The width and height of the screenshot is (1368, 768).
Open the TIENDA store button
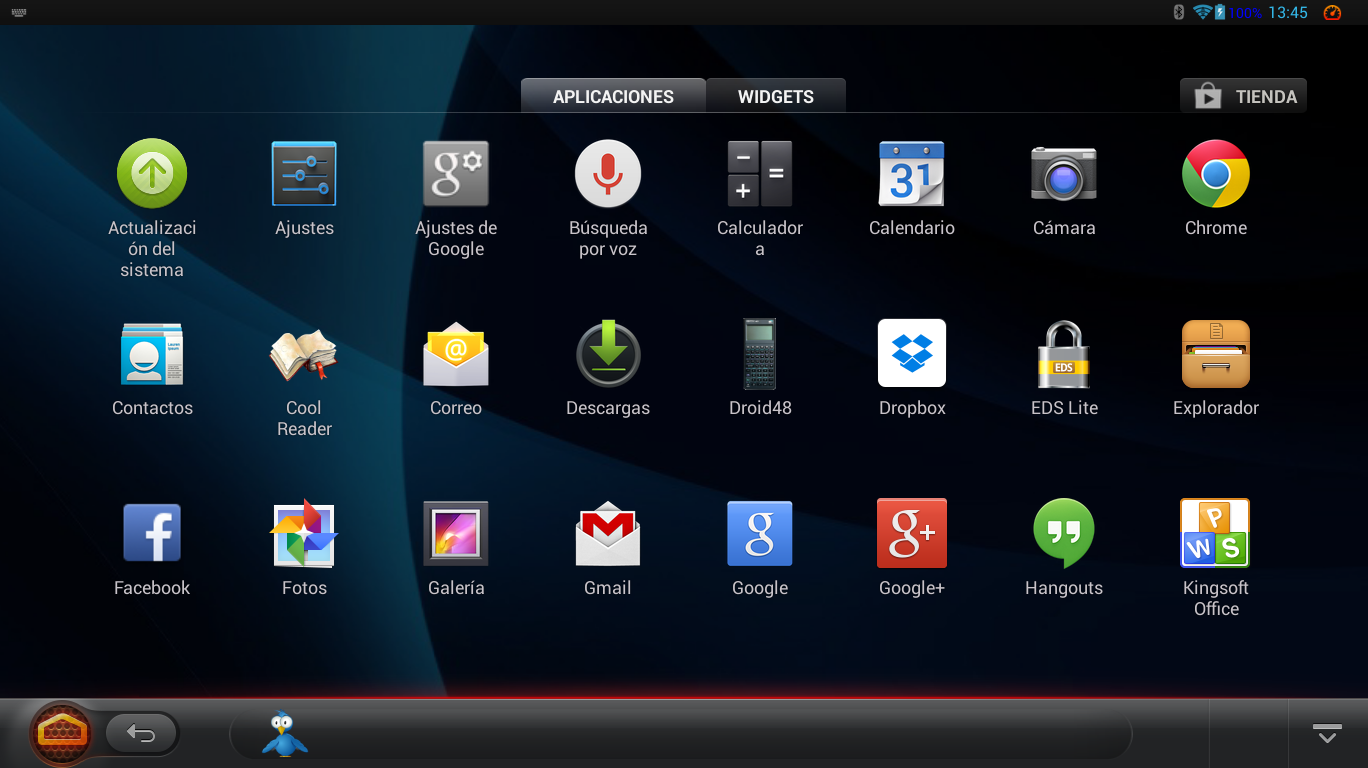point(1243,96)
